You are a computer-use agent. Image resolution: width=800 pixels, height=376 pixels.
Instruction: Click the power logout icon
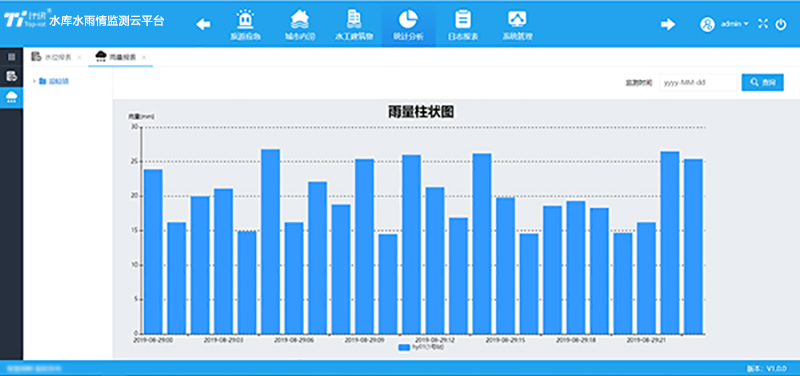tap(781, 24)
